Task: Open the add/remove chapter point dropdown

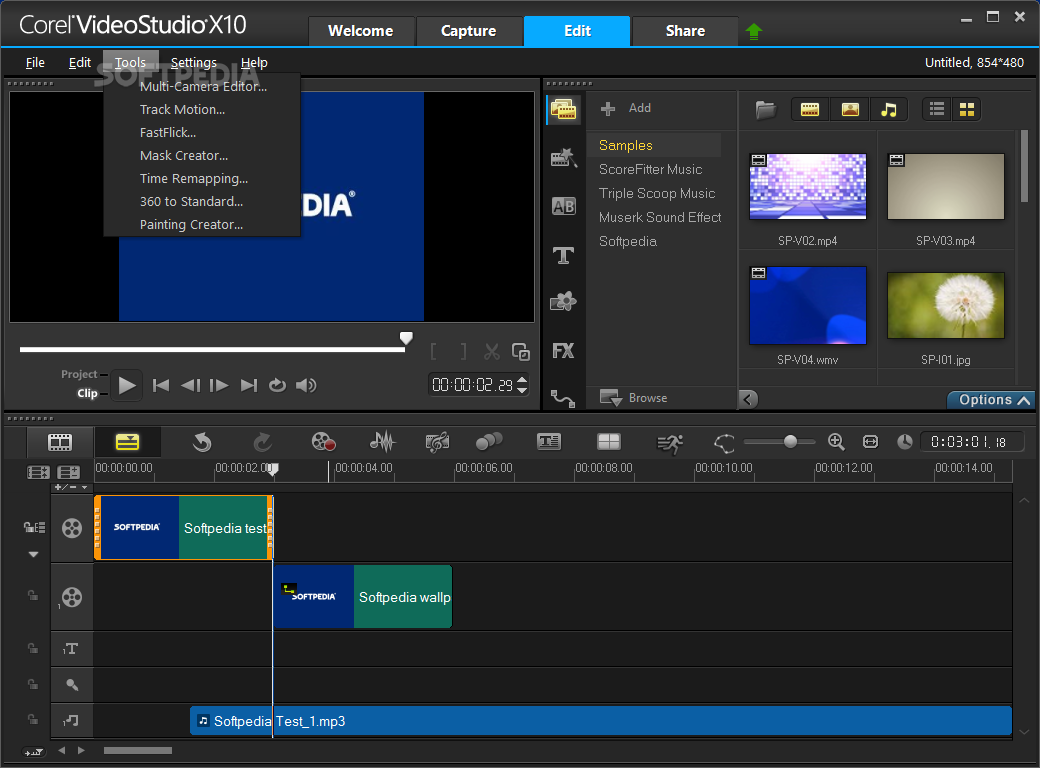Action: [x=72, y=487]
